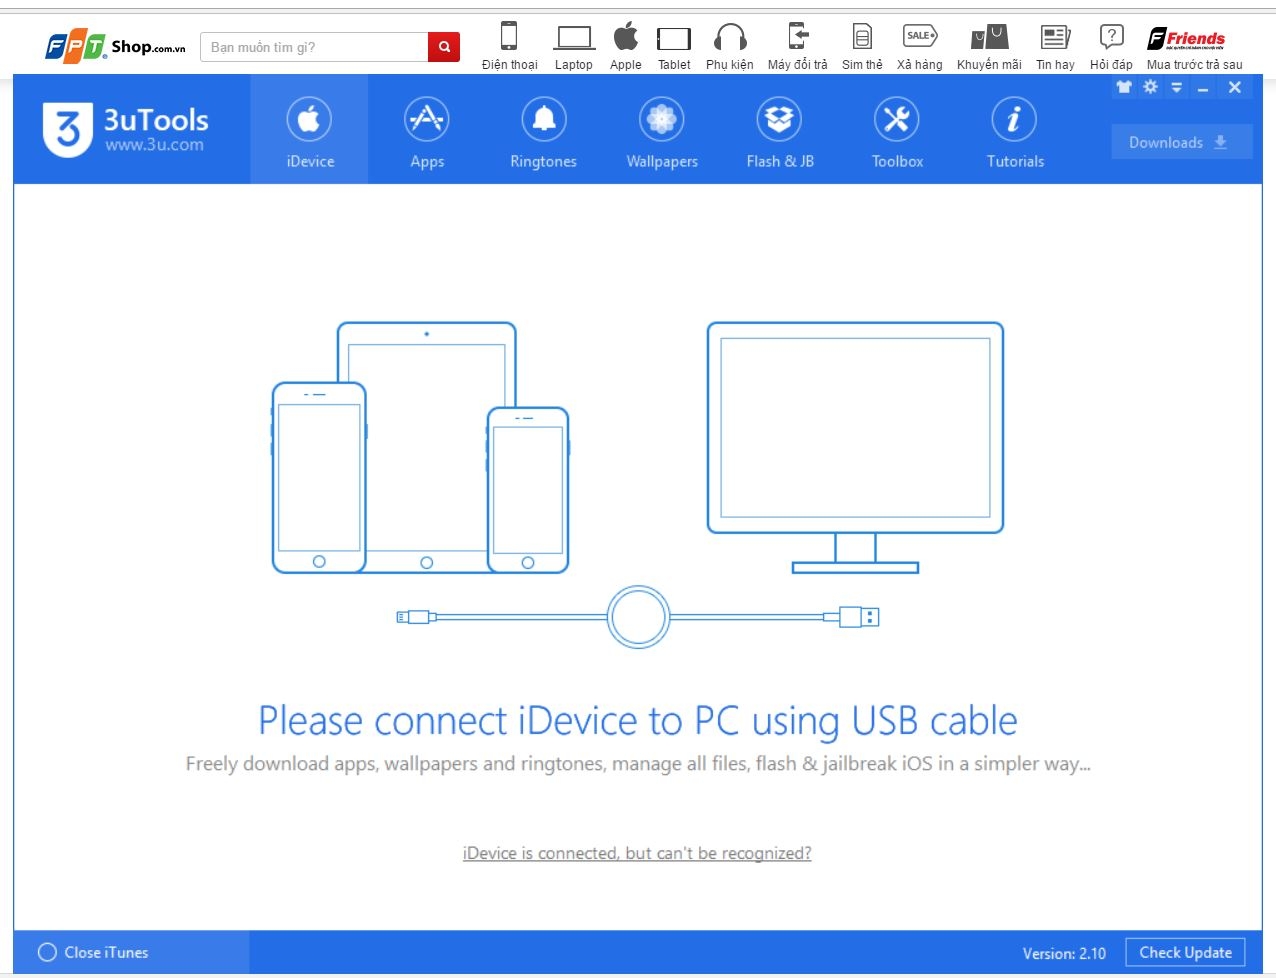Click the red search magnifier button

(443, 46)
